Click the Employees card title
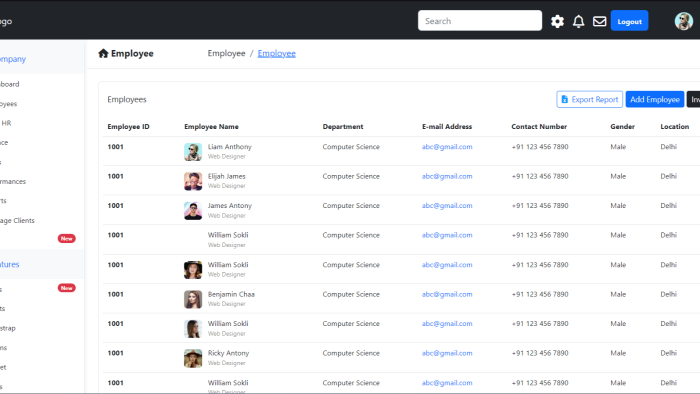This screenshot has width=700, height=394. 127,100
